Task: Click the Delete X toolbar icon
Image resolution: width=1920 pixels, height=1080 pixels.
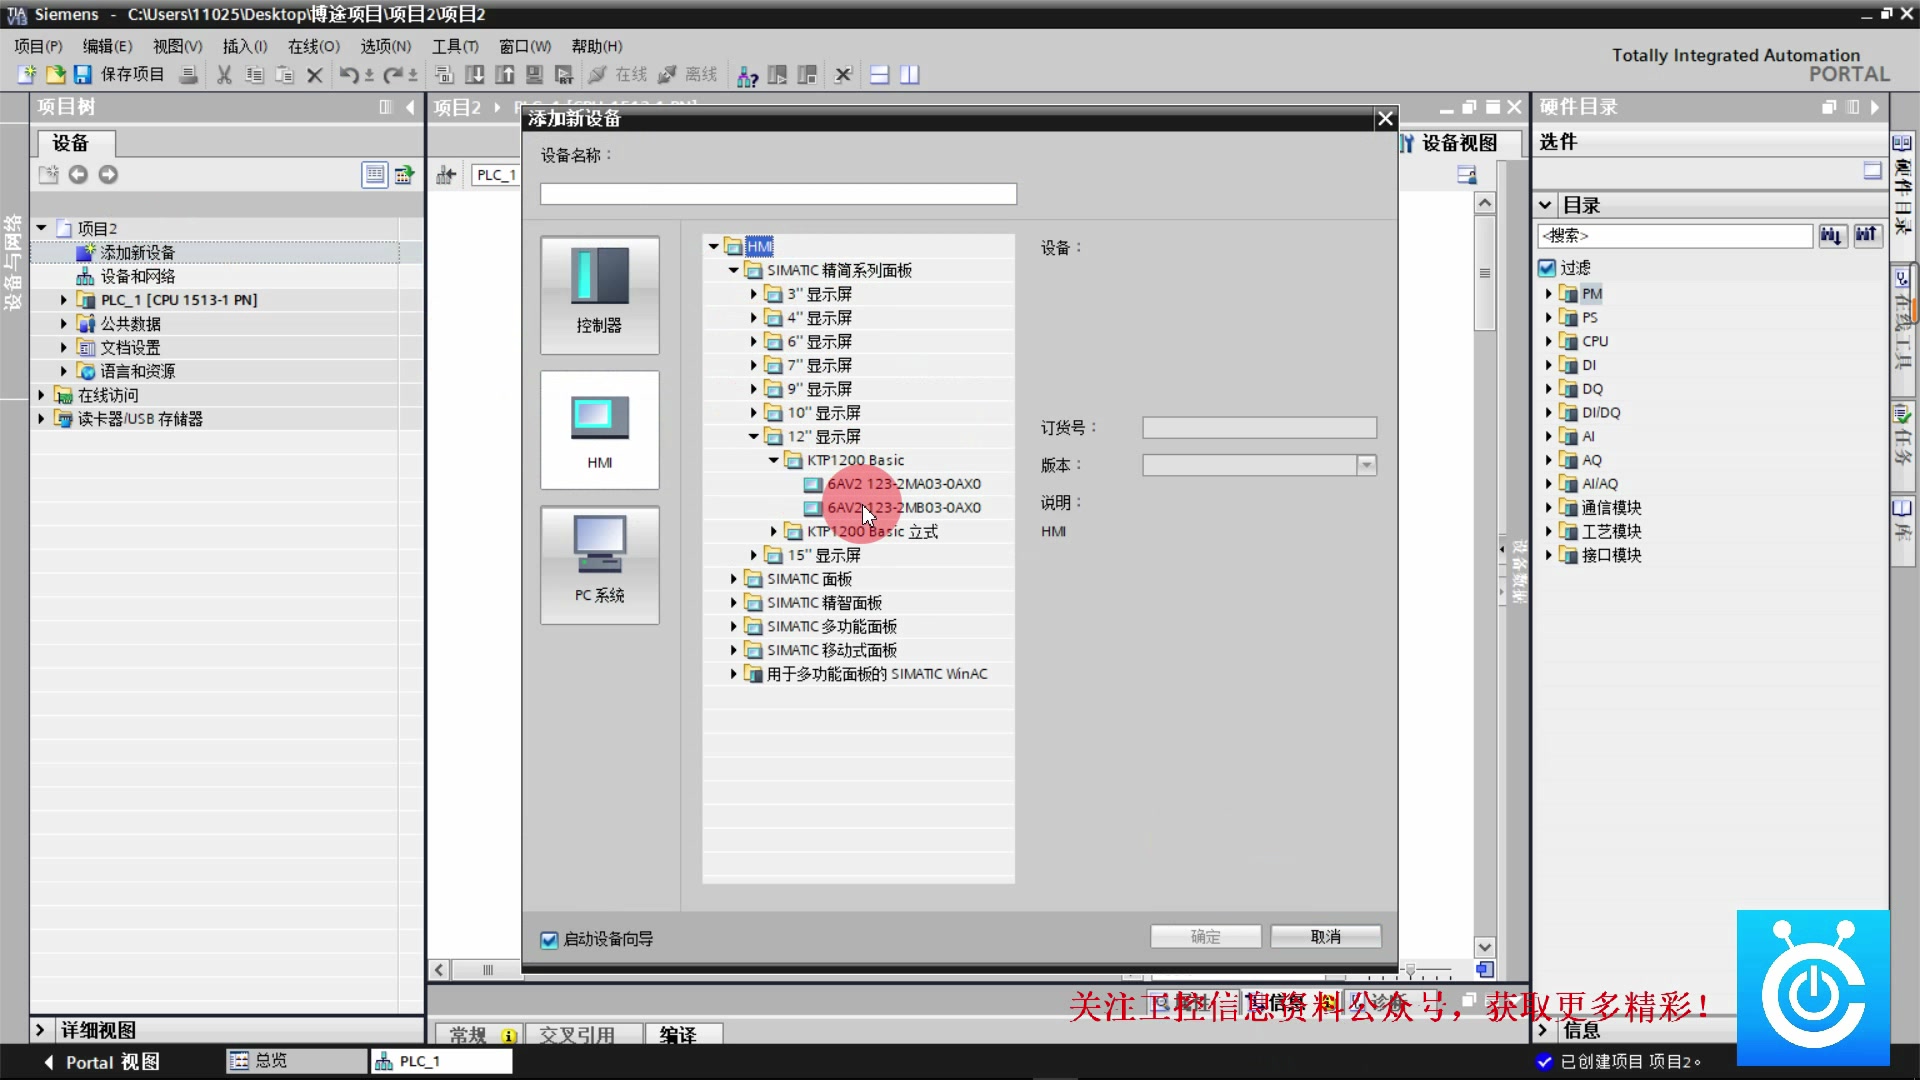Action: coord(314,75)
